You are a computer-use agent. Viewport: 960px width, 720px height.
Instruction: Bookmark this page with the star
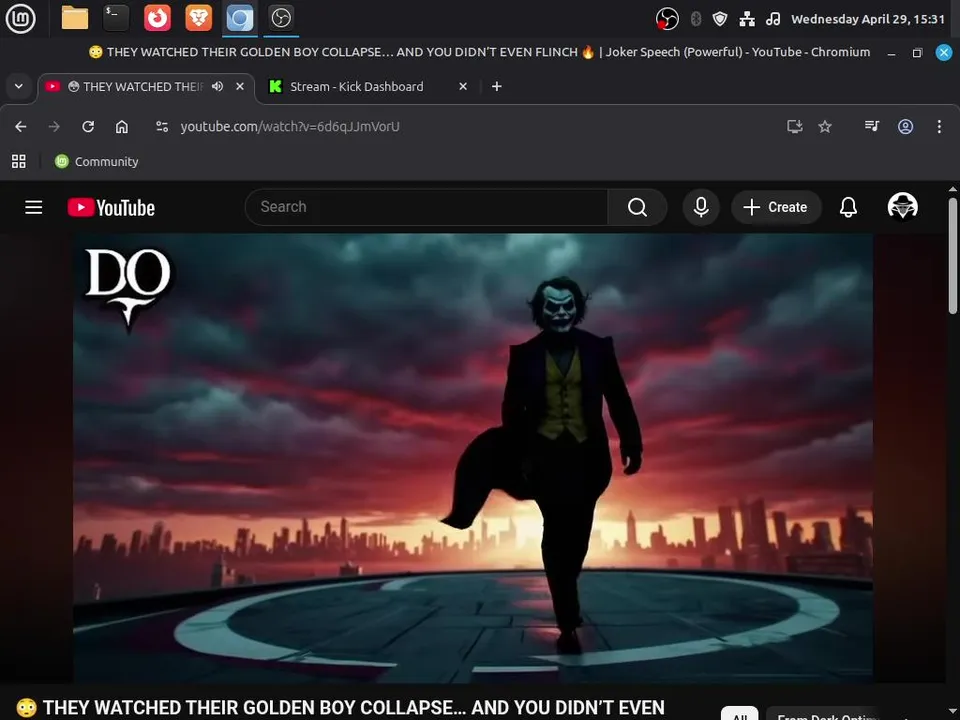click(x=825, y=126)
